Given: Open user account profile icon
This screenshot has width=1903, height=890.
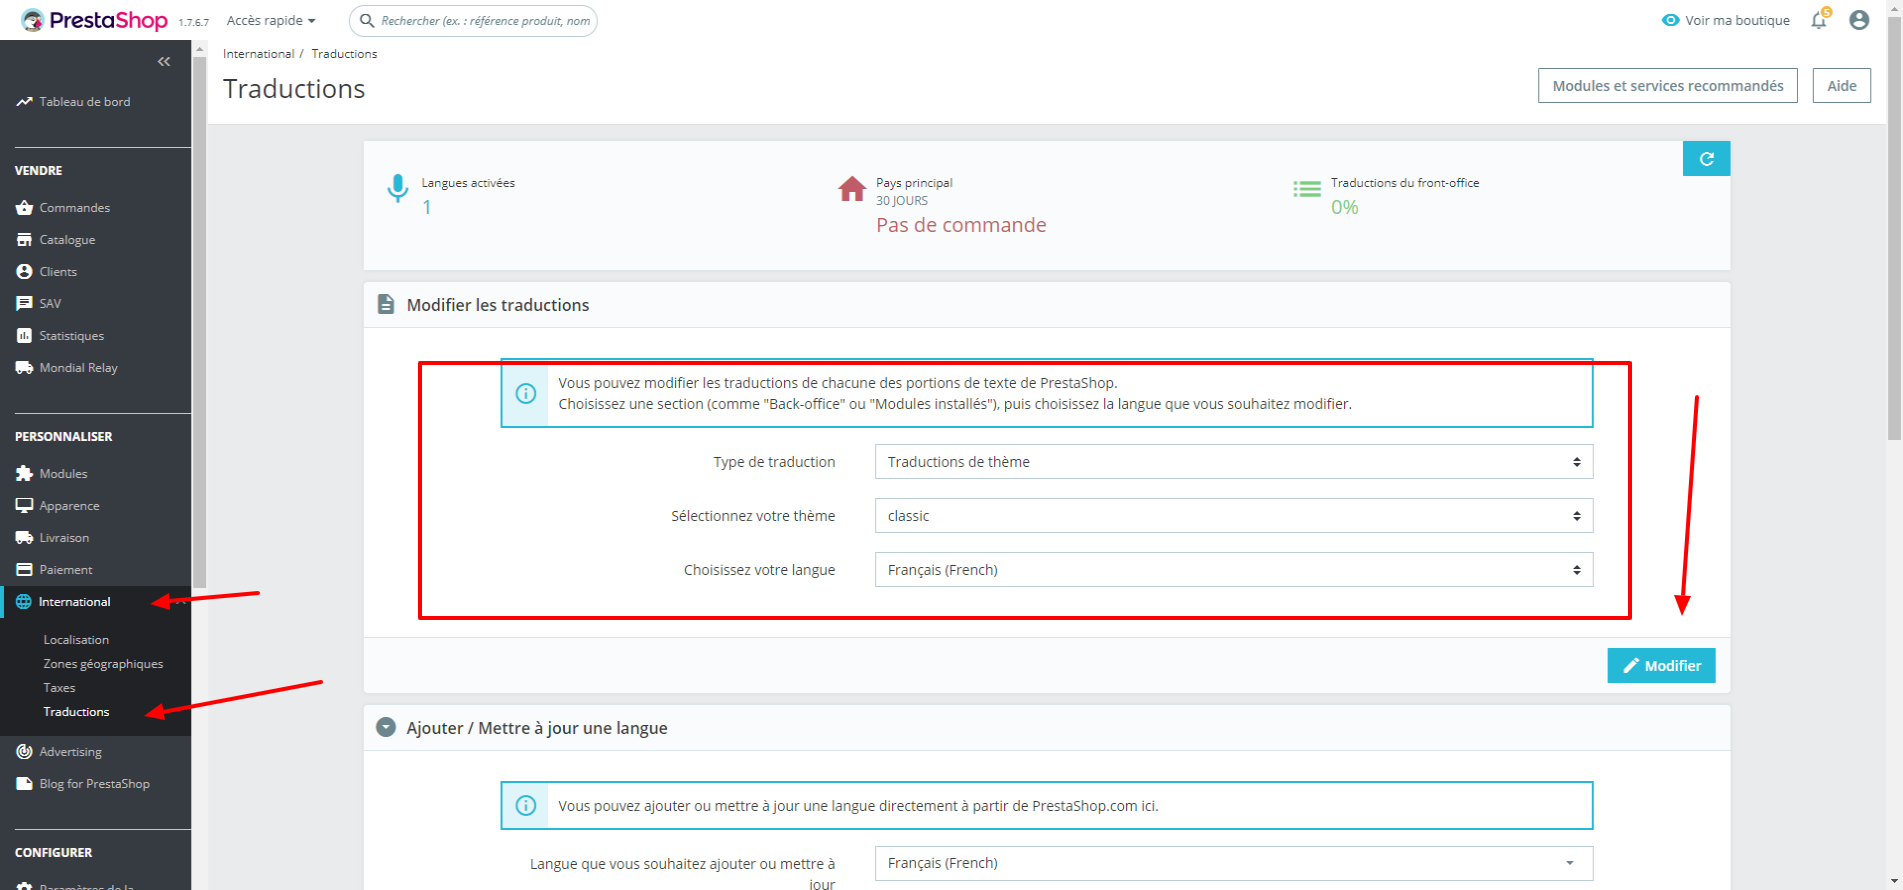Looking at the screenshot, I should [x=1859, y=20].
